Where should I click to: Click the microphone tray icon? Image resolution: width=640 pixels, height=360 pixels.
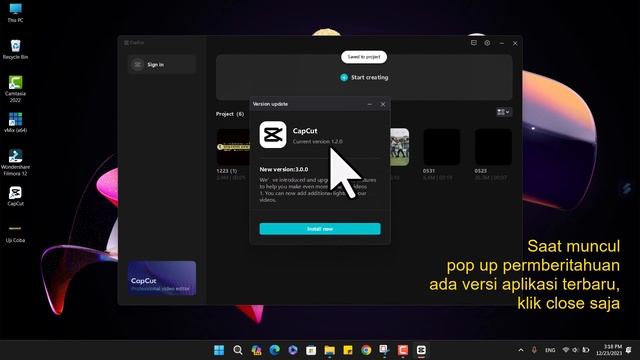point(534,350)
